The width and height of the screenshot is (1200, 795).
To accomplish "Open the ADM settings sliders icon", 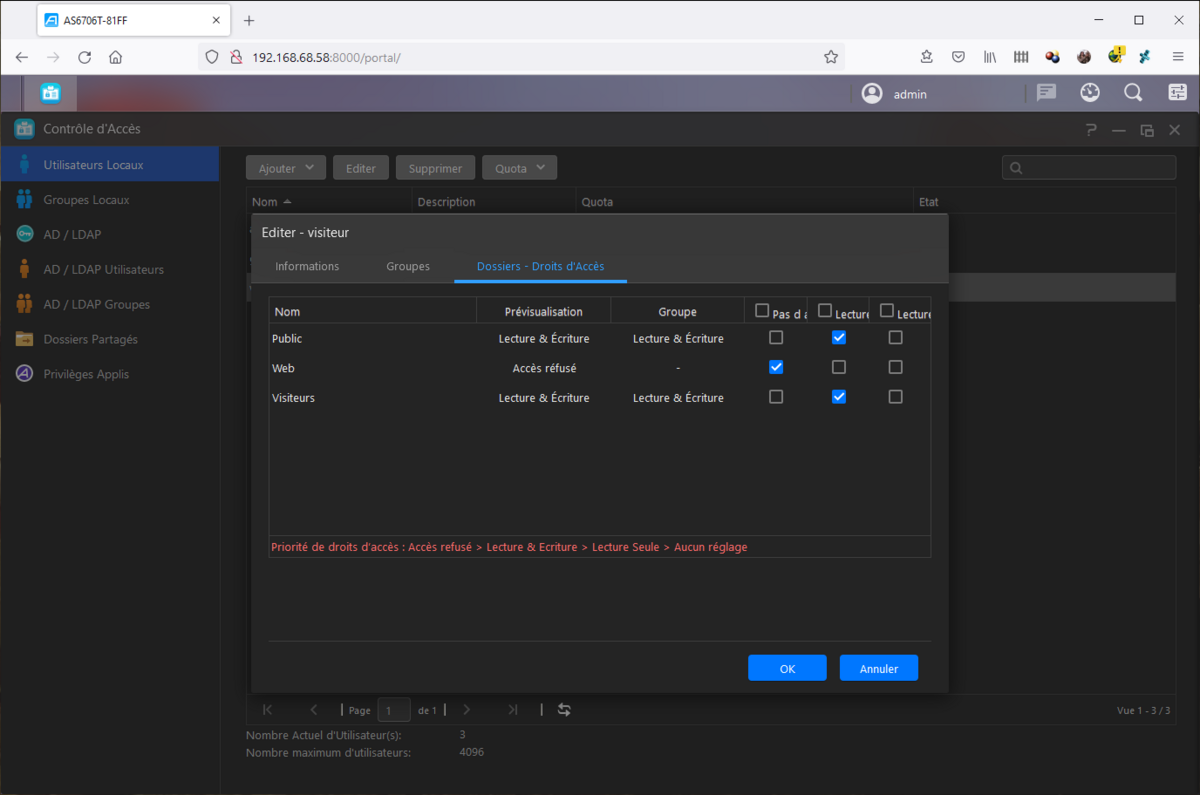I will pos(1177,93).
